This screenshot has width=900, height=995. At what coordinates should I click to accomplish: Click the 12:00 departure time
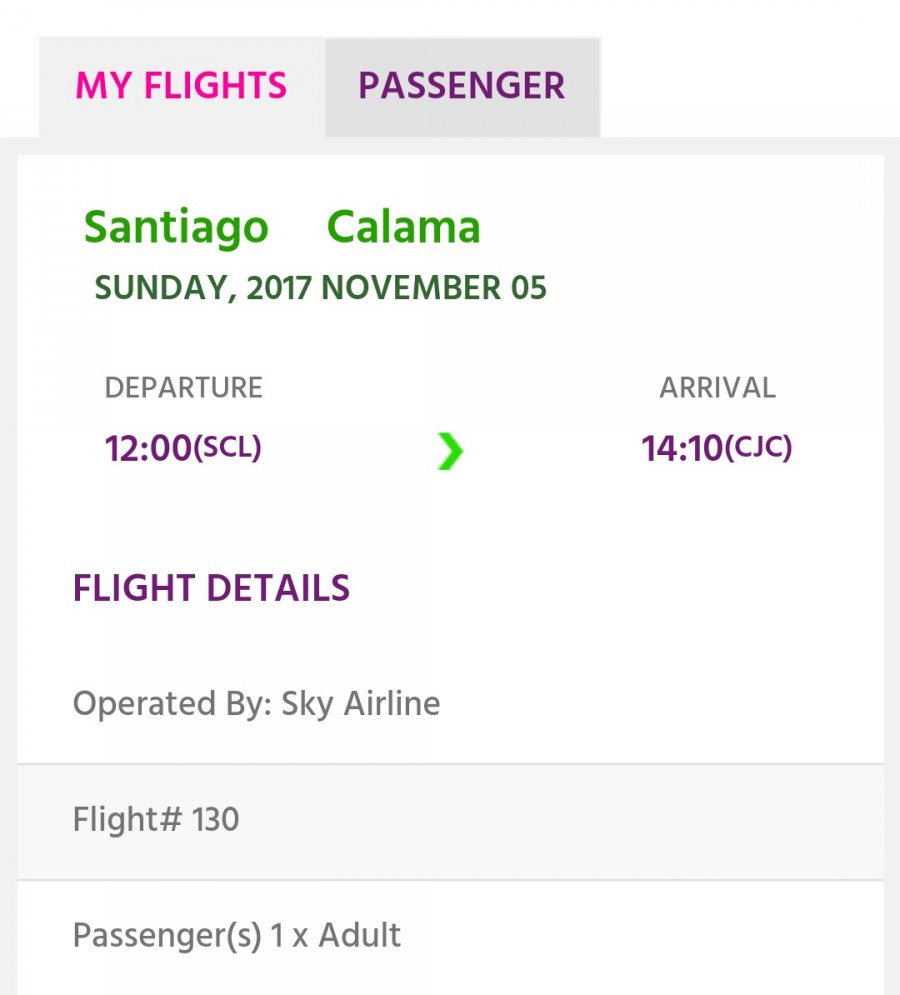click(148, 448)
